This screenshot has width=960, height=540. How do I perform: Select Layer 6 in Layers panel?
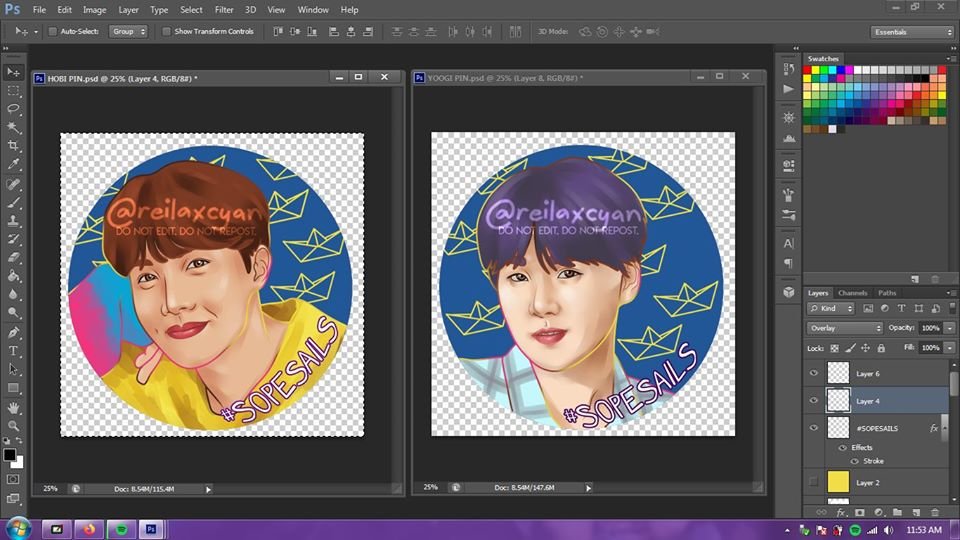point(876,373)
